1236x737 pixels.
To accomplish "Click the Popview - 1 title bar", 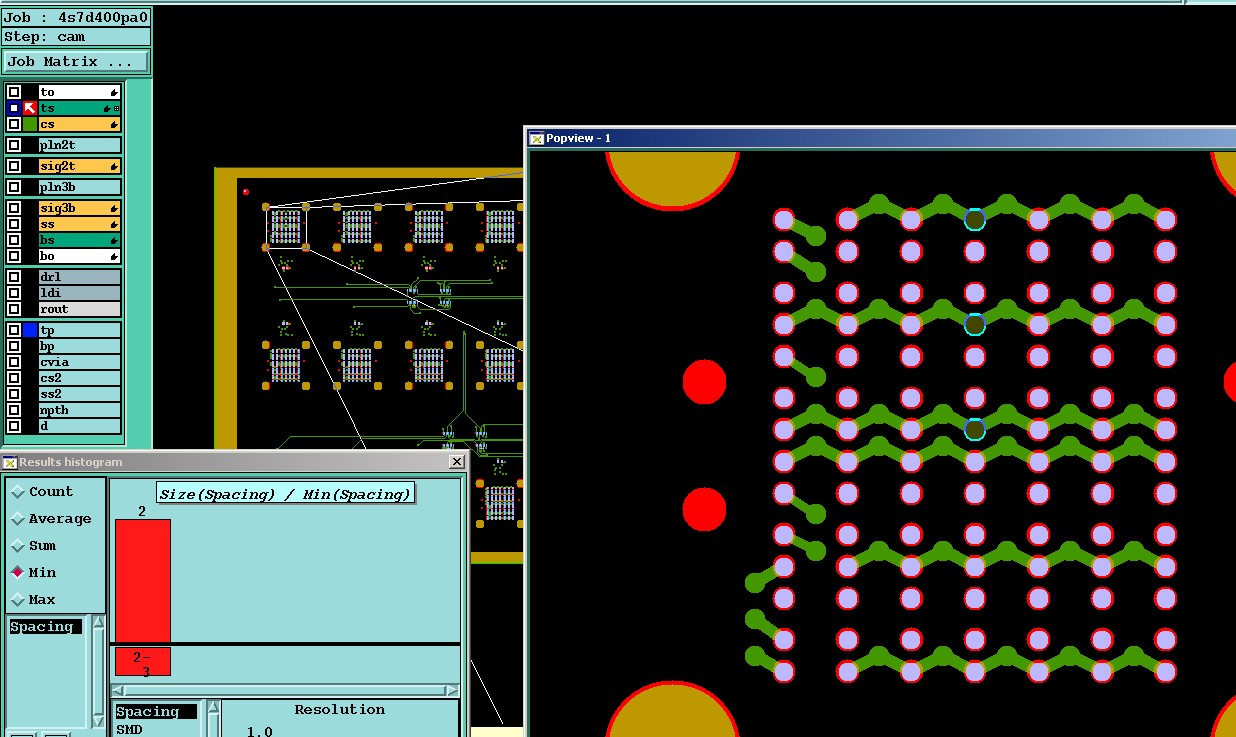I will coord(880,138).
